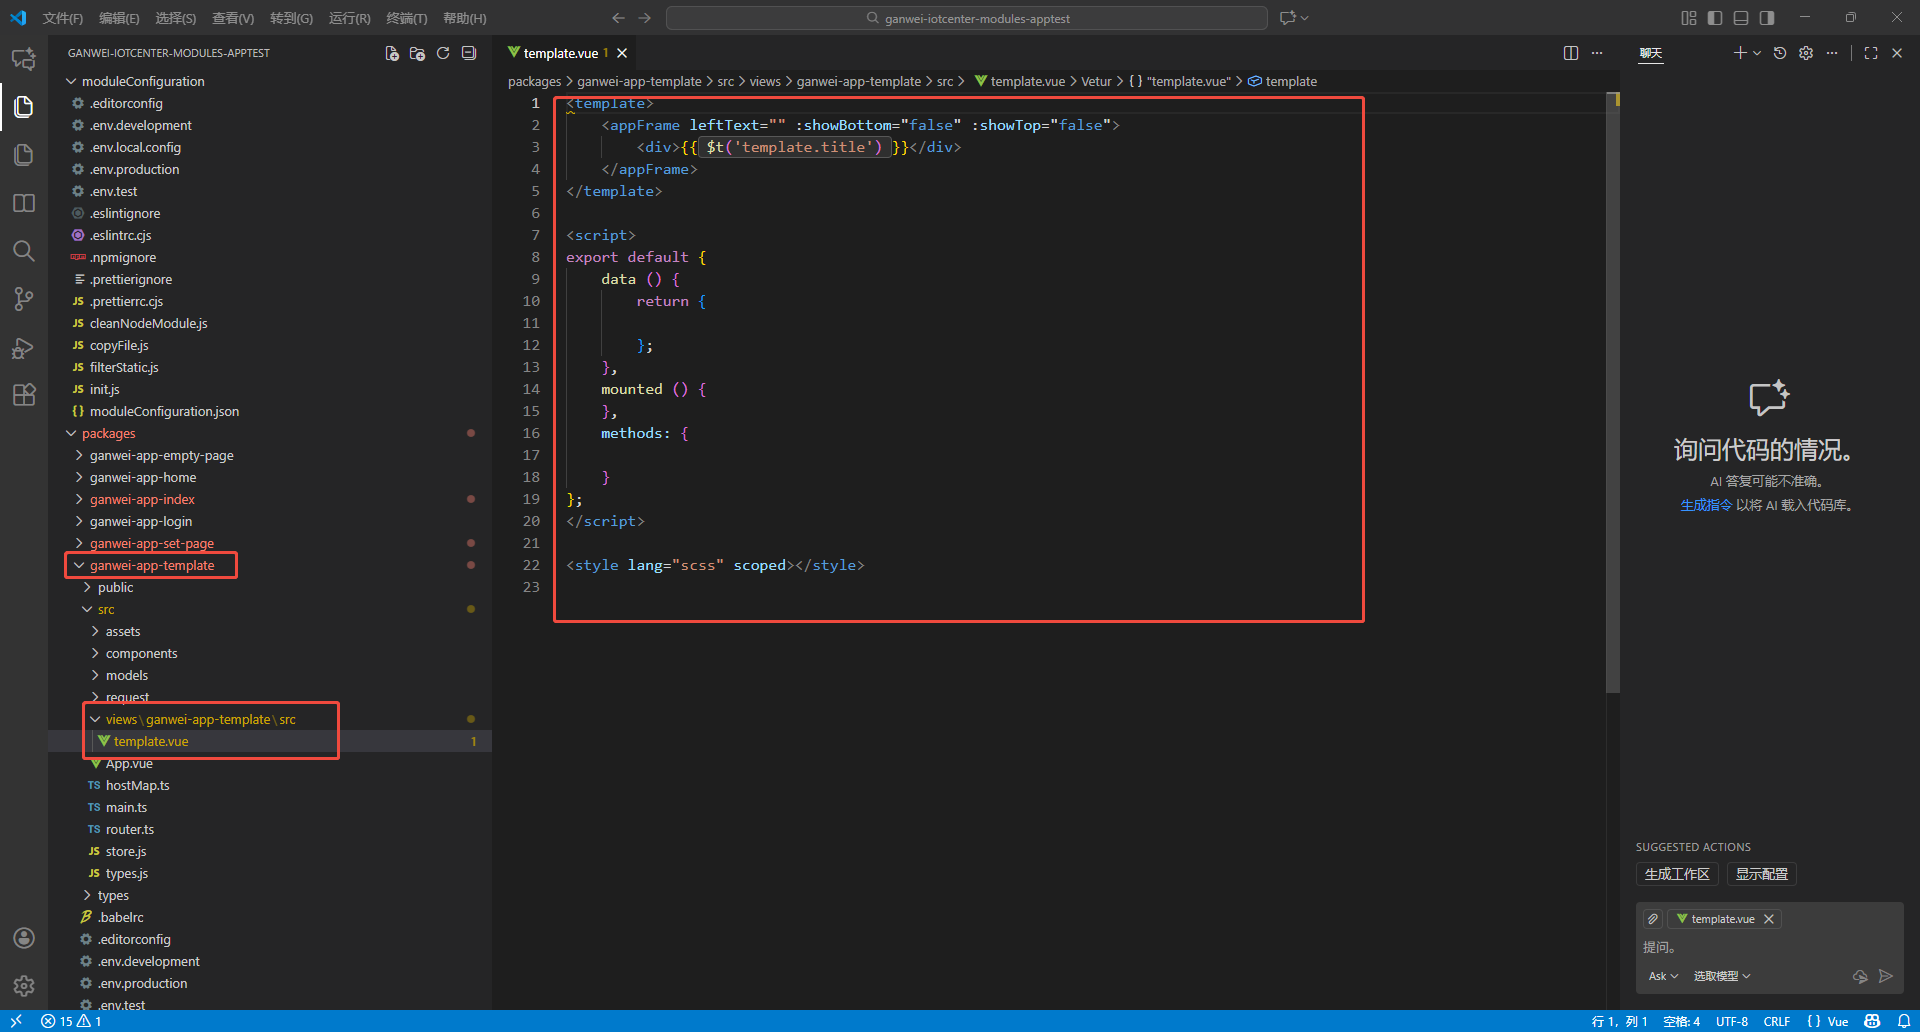
Task: Collapse all folders in explorer
Action: point(469,53)
